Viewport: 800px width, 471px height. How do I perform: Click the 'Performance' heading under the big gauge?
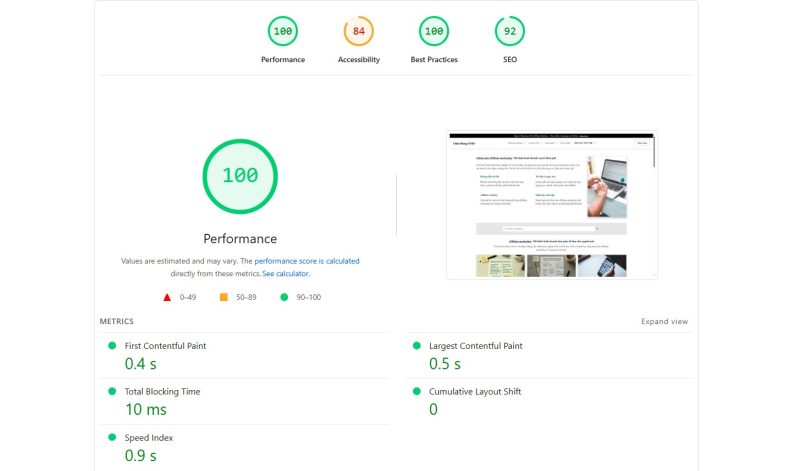[x=240, y=239]
